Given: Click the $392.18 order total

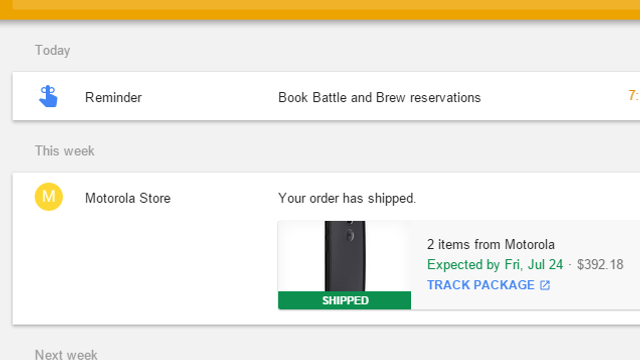Looking at the screenshot, I should 600,264.
